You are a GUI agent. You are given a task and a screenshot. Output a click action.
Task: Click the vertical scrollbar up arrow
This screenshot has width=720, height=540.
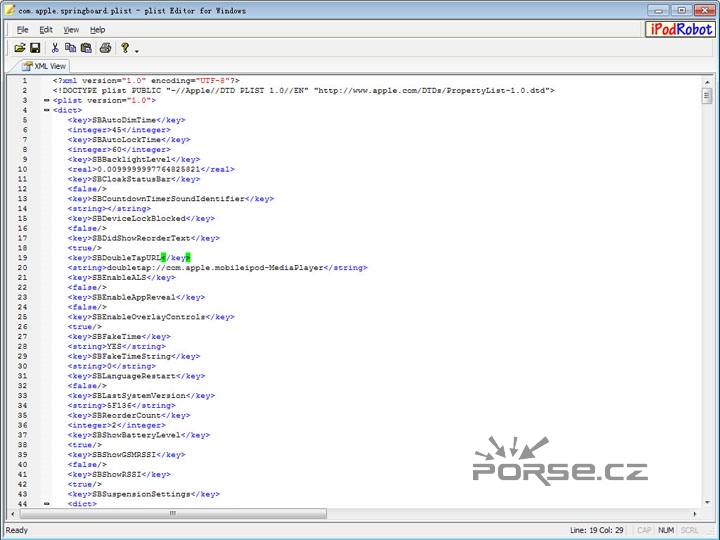click(707, 82)
